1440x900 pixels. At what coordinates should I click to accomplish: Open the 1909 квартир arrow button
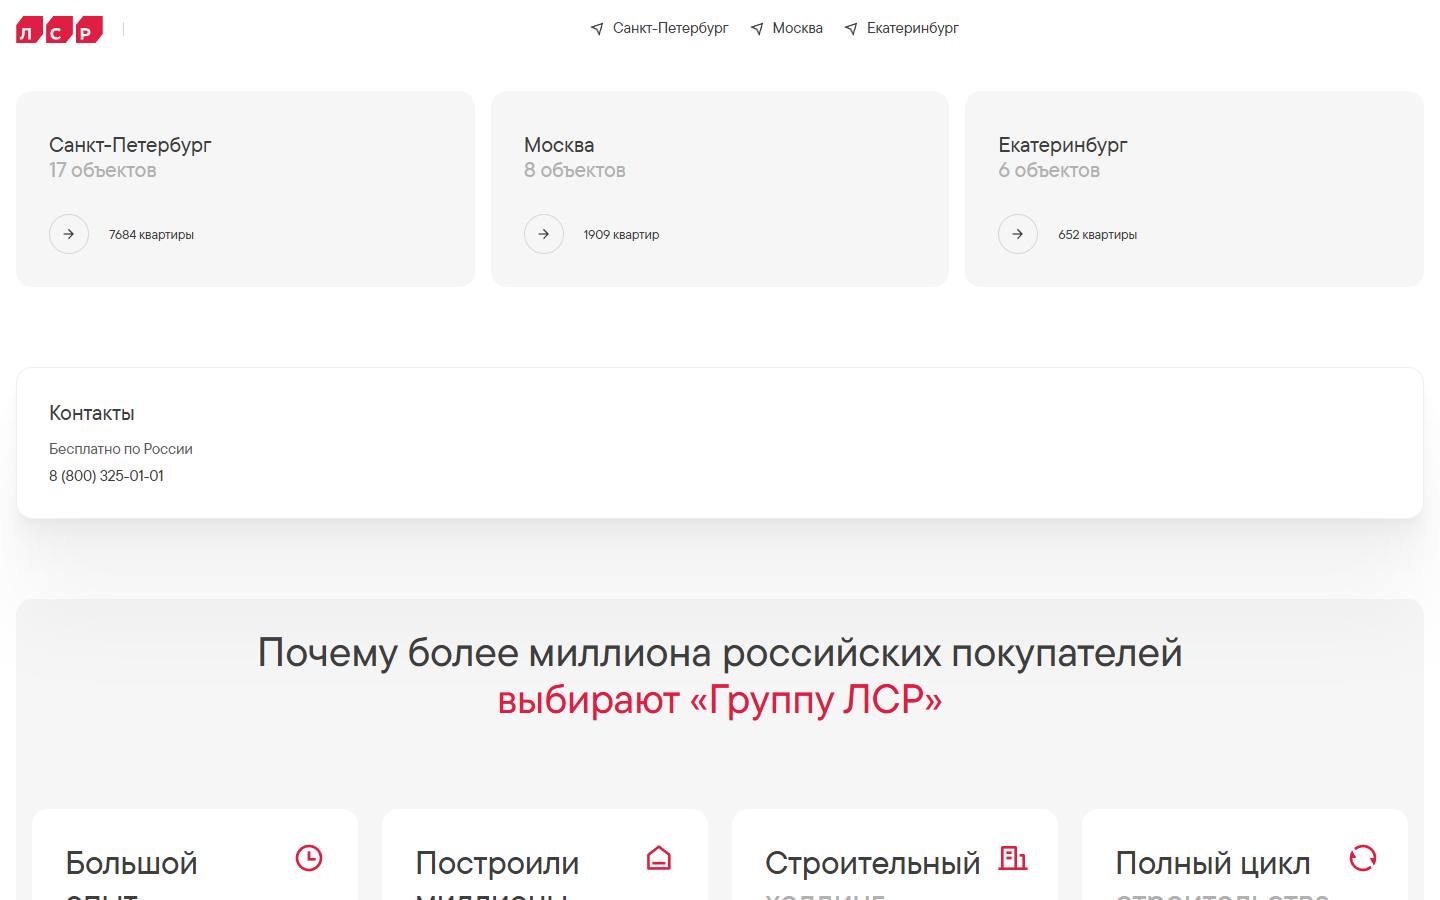(x=544, y=234)
